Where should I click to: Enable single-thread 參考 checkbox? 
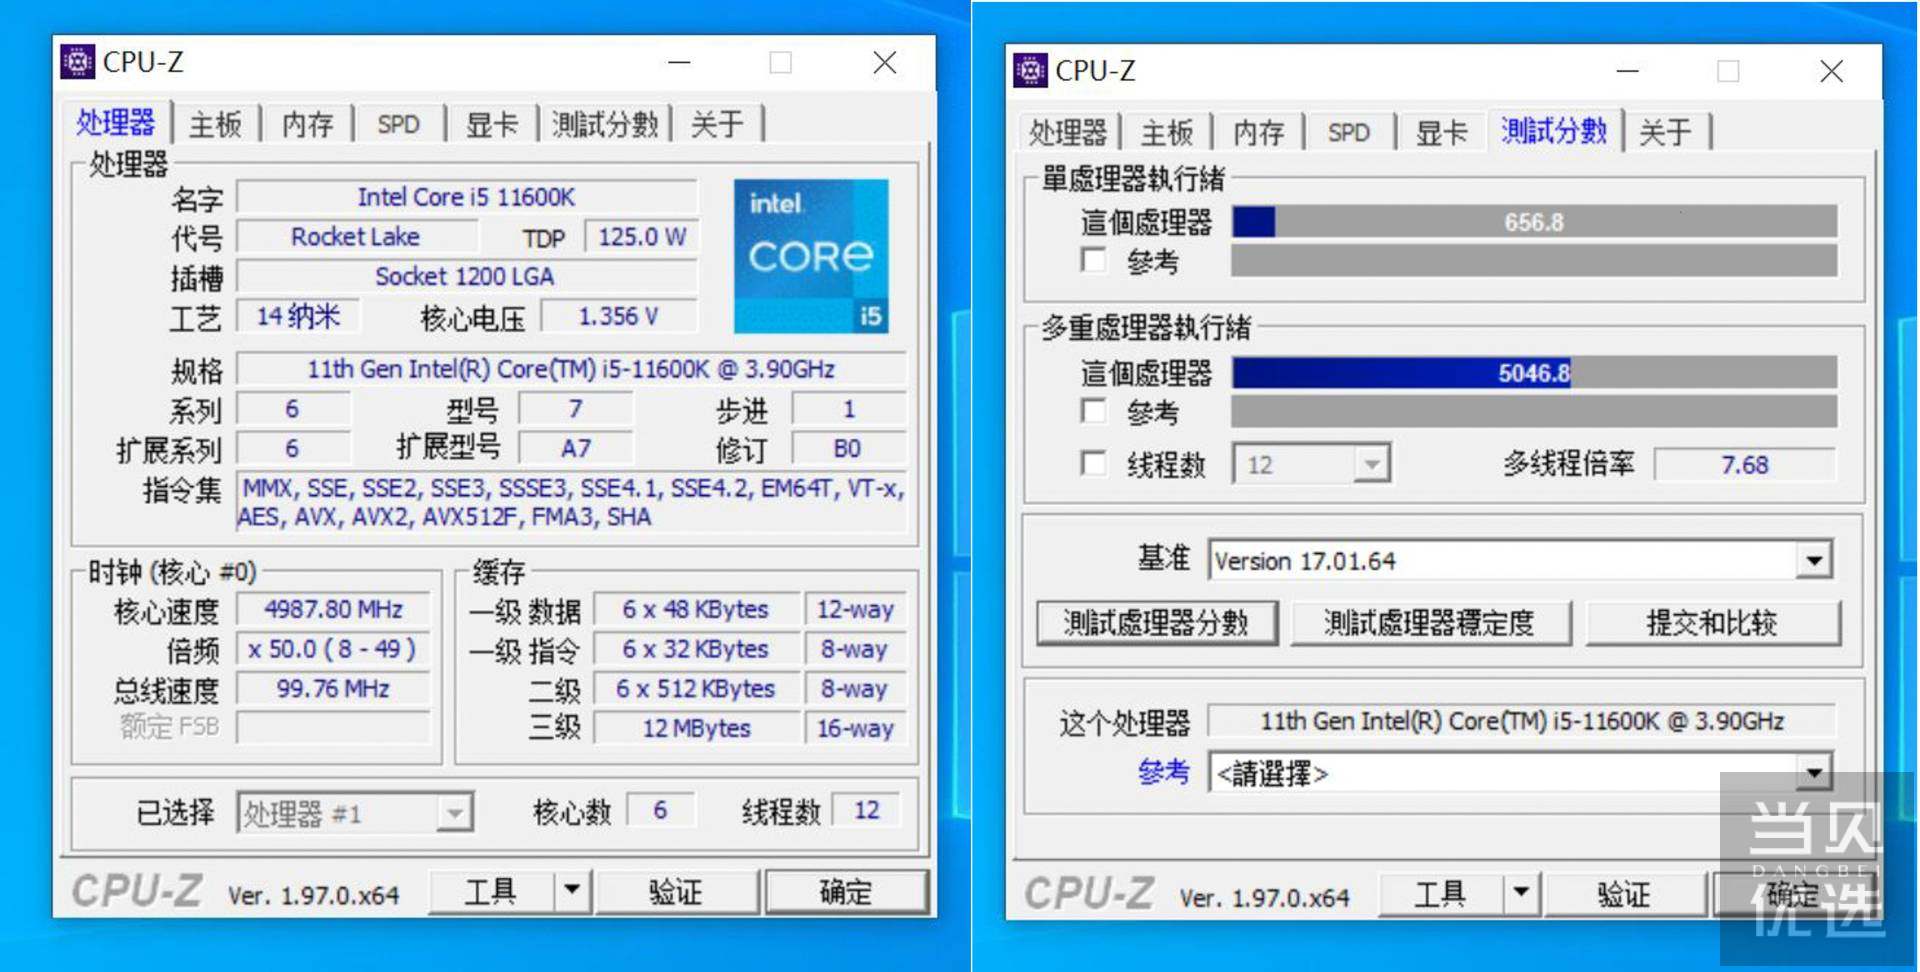point(1094,261)
